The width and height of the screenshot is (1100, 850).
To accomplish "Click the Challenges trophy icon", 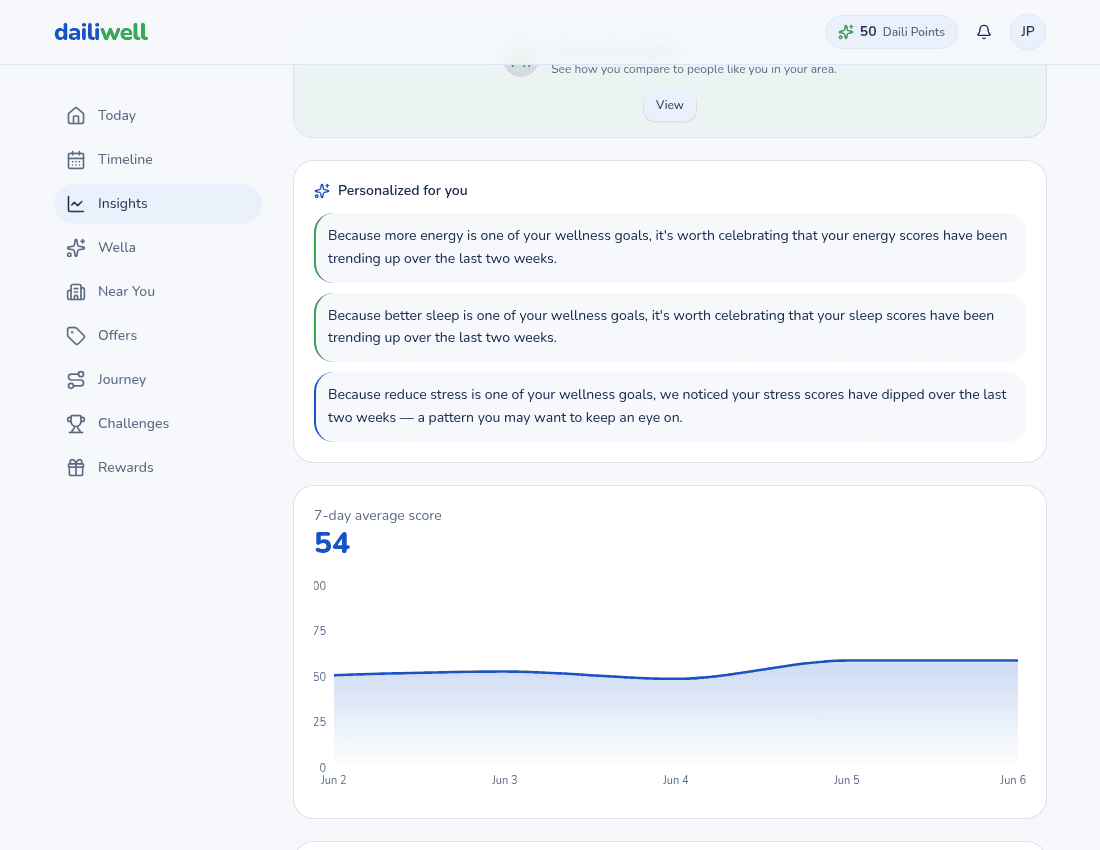I will tap(76, 424).
